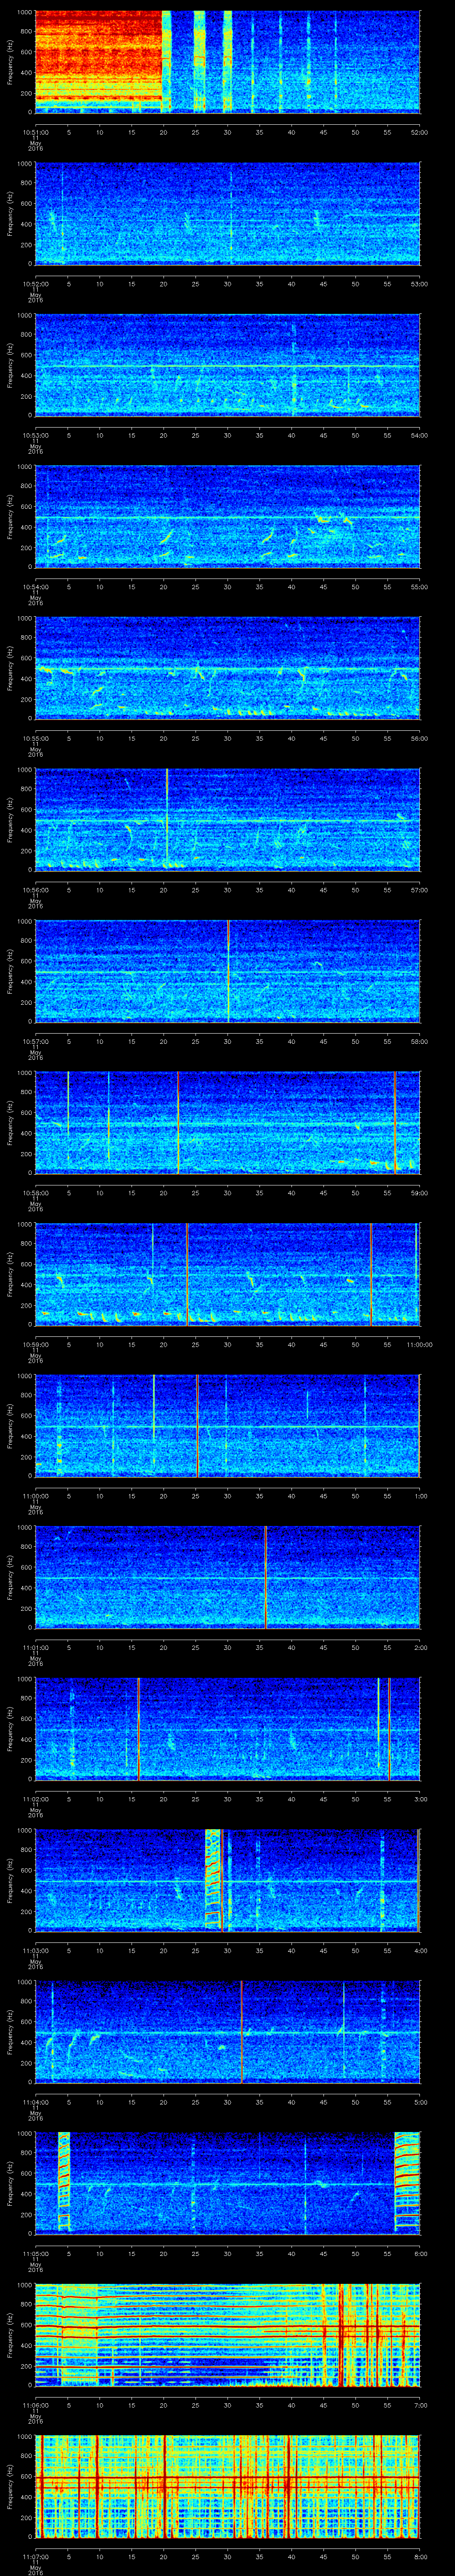Image resolution: width=455 pixels, height=2576 pixels.
Task: Open the spectrogram panel starting at 10:56:00
Action: pos(227,819)
